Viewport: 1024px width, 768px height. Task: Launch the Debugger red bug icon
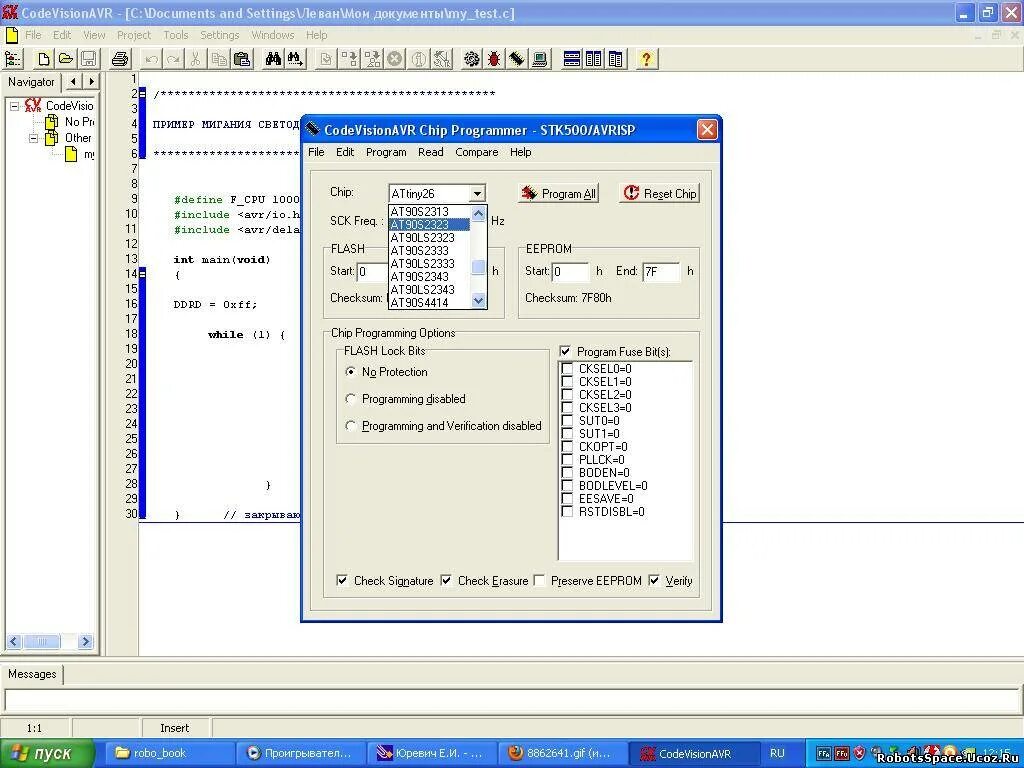494,59
